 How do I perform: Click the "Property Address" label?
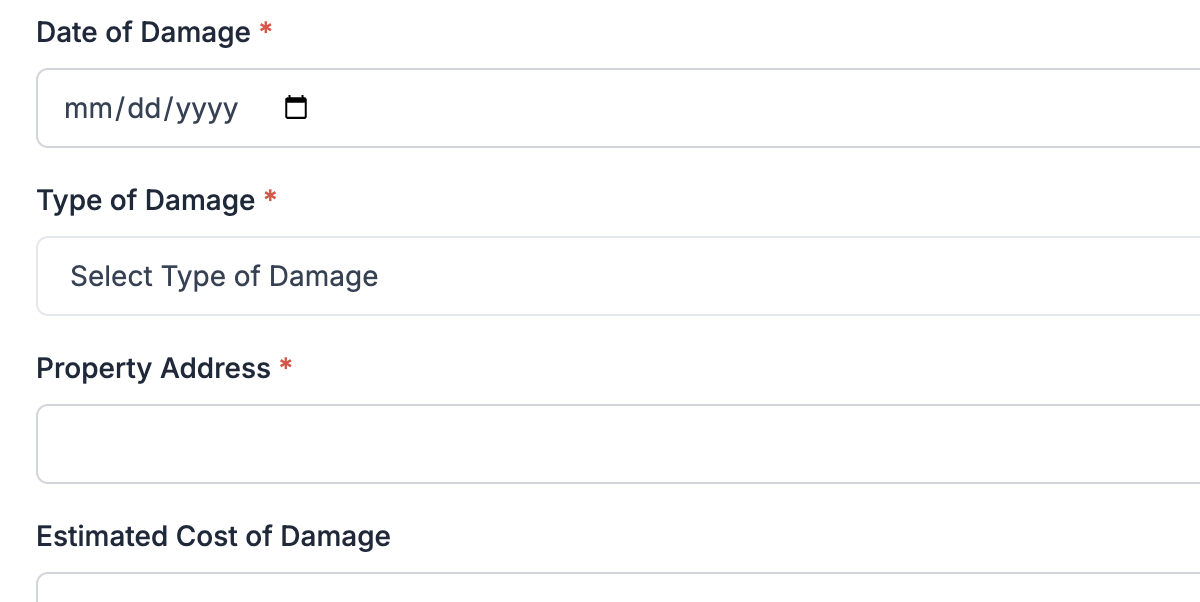click(x=153, y=368)
